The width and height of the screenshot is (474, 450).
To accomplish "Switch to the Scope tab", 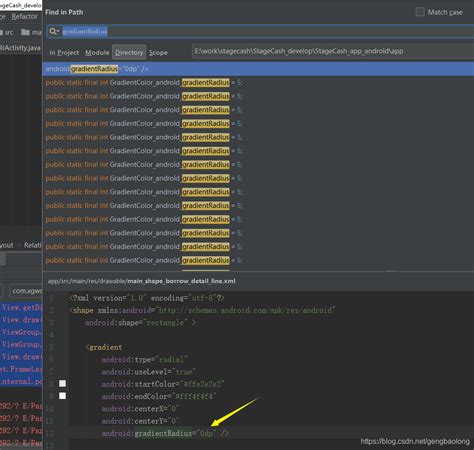I will point(158,52).
